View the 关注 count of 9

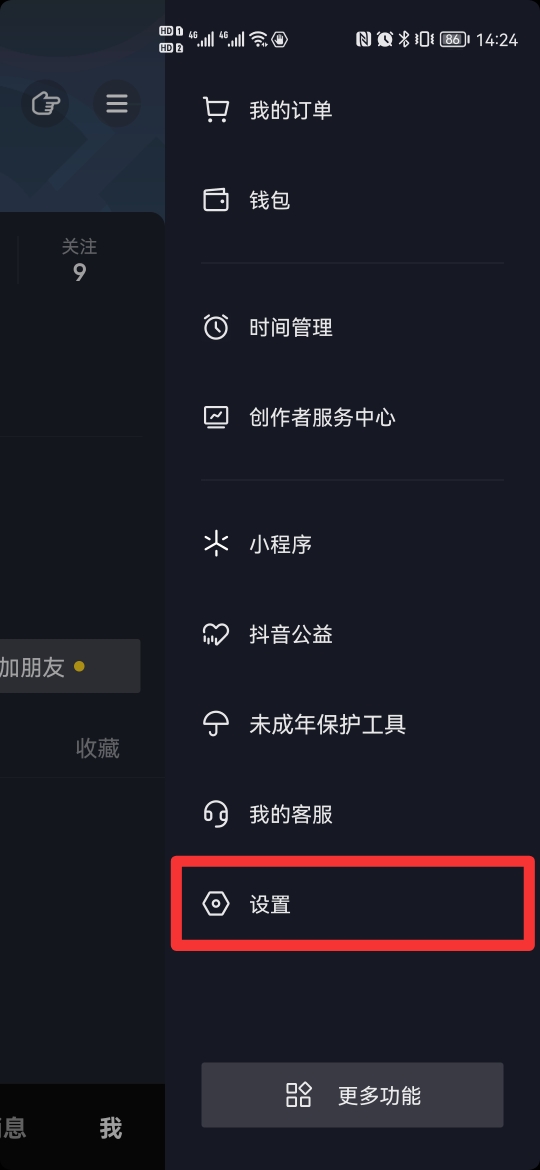point(79,260)
